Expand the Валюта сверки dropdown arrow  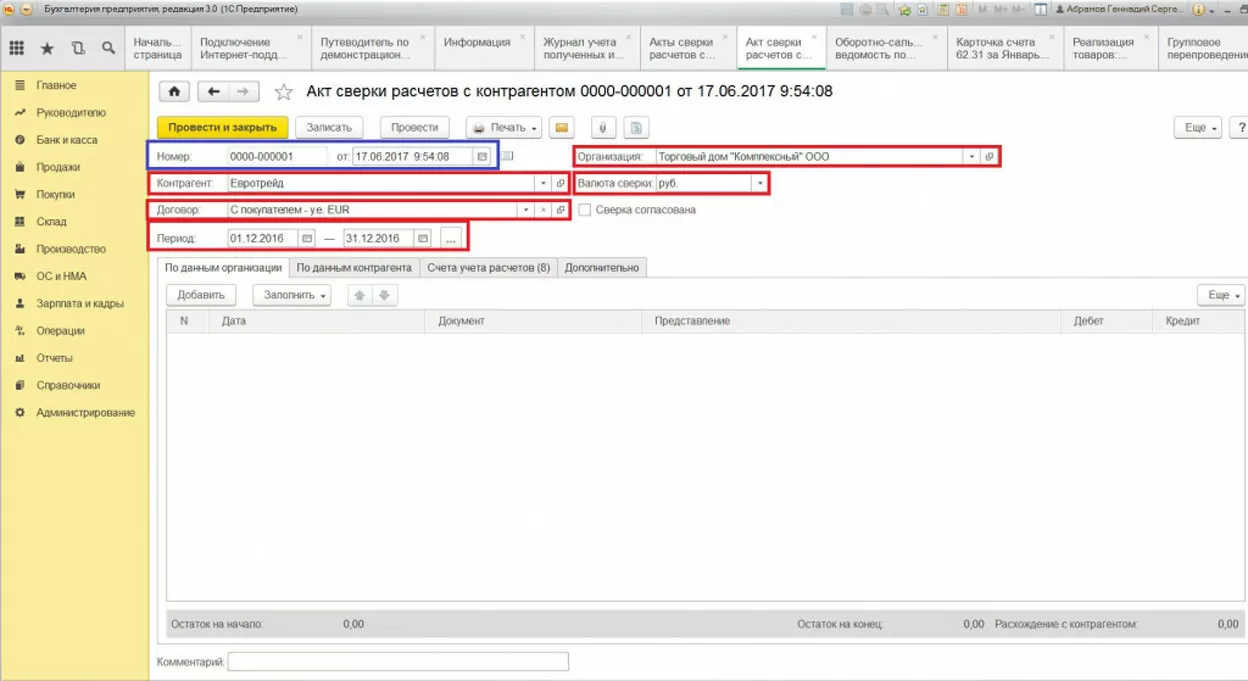(x=760, y=184)
